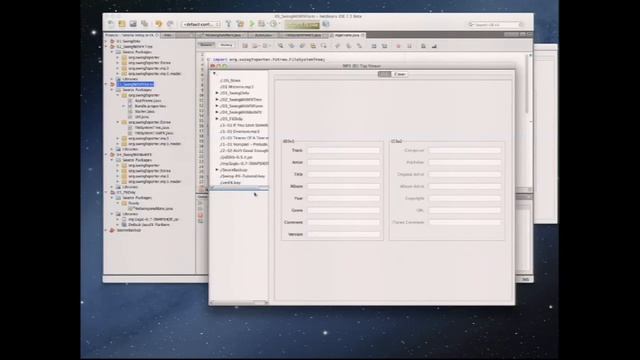Expand the SecureBackup project node
640x360 pixels.
coord(107,230)
